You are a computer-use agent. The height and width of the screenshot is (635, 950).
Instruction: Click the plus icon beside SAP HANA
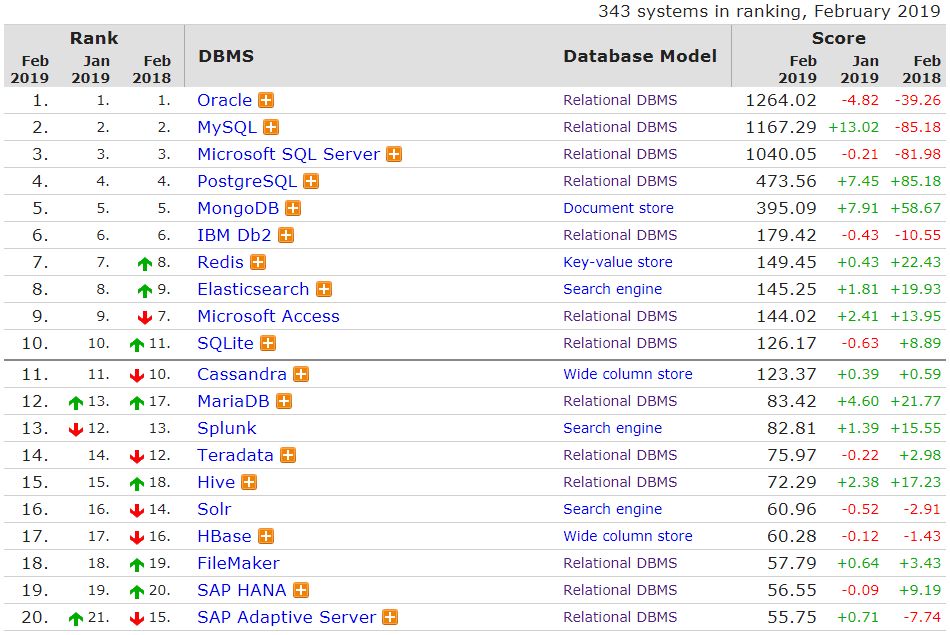[300, 590]
